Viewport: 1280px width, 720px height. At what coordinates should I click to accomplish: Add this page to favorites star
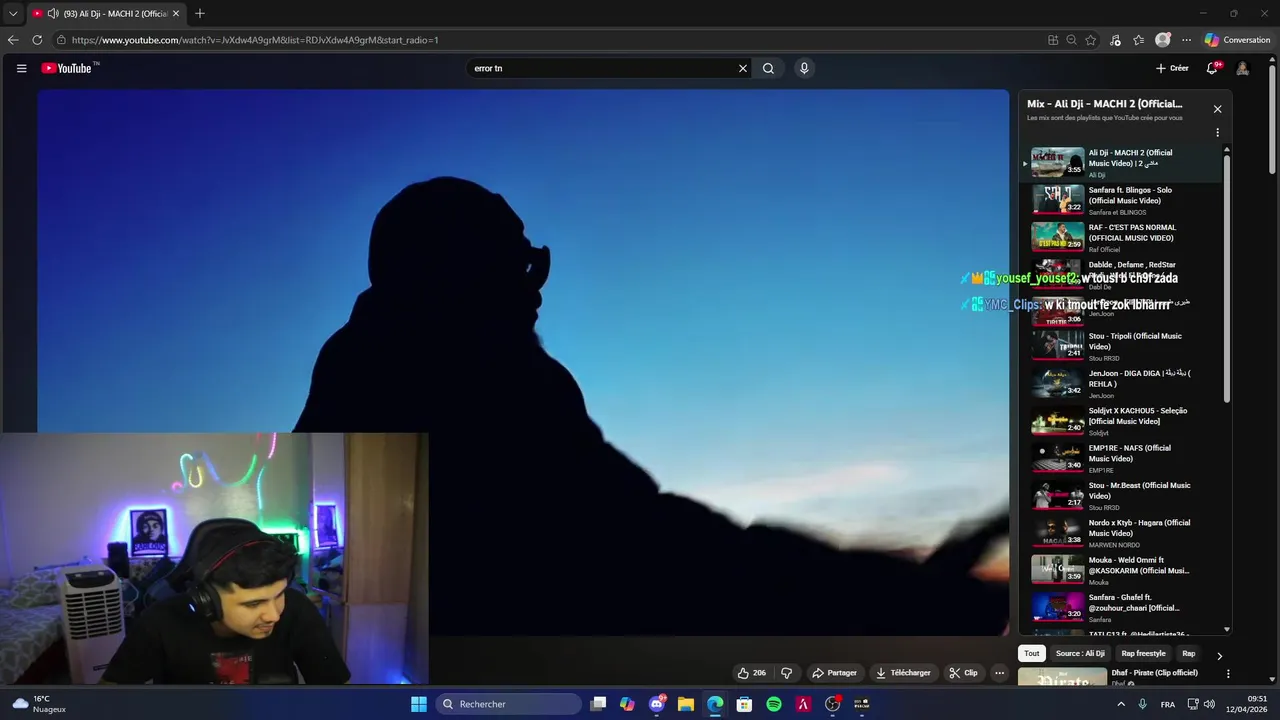1090,40
